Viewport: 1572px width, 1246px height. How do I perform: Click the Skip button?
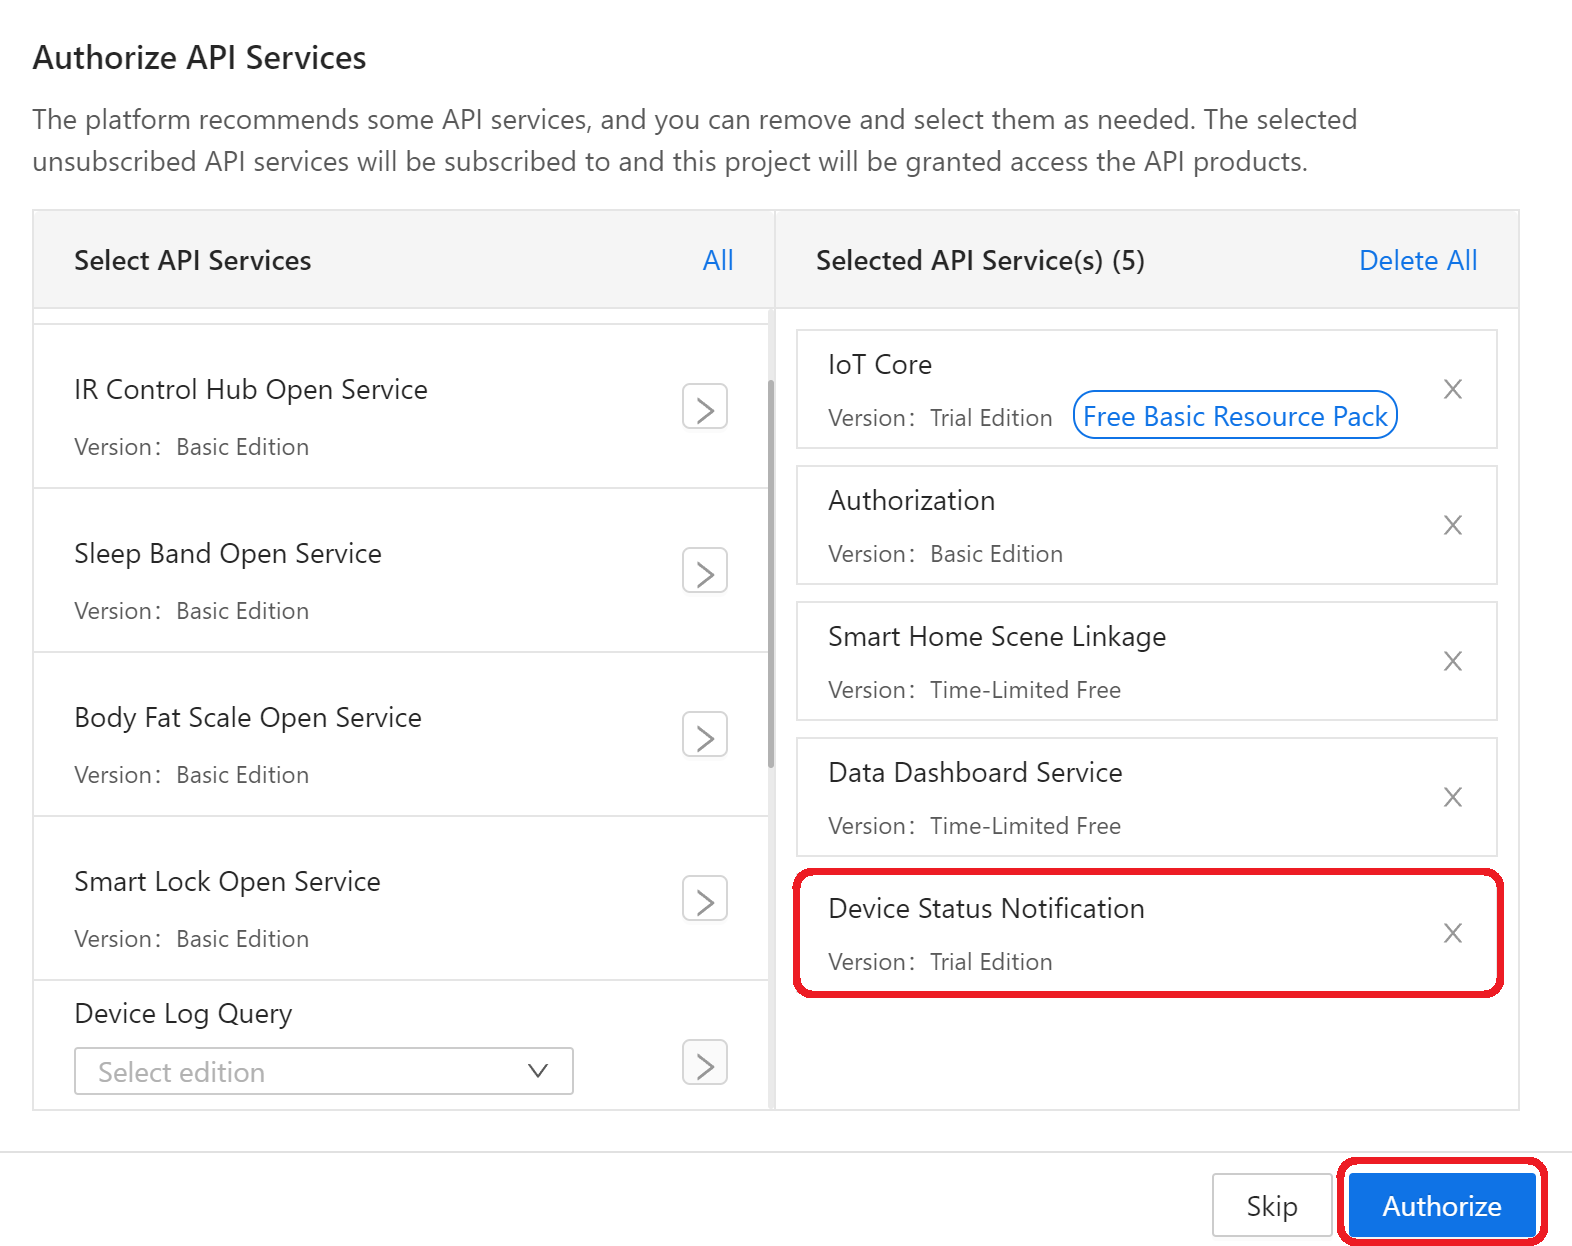pos(1272,1205)
